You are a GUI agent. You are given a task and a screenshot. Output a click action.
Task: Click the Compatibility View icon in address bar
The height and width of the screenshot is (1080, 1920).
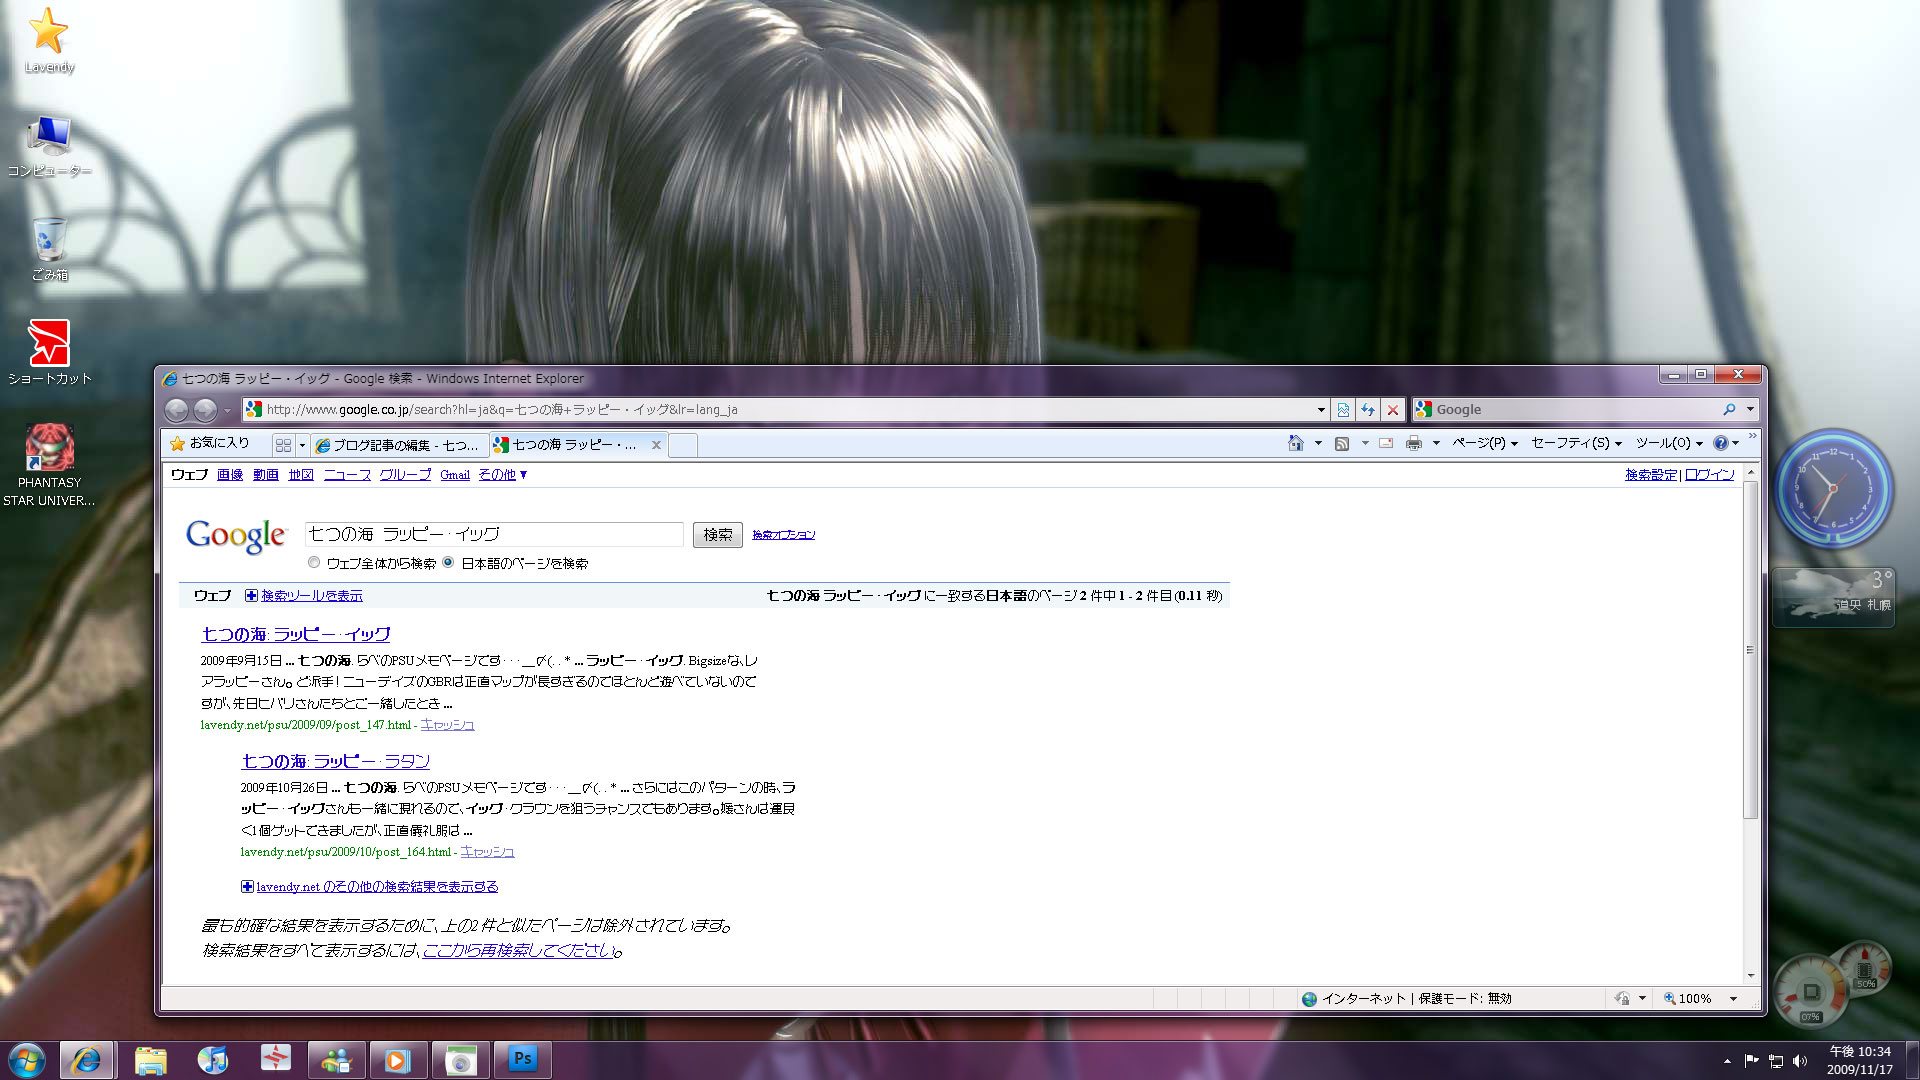click(x=1343, y=410)
